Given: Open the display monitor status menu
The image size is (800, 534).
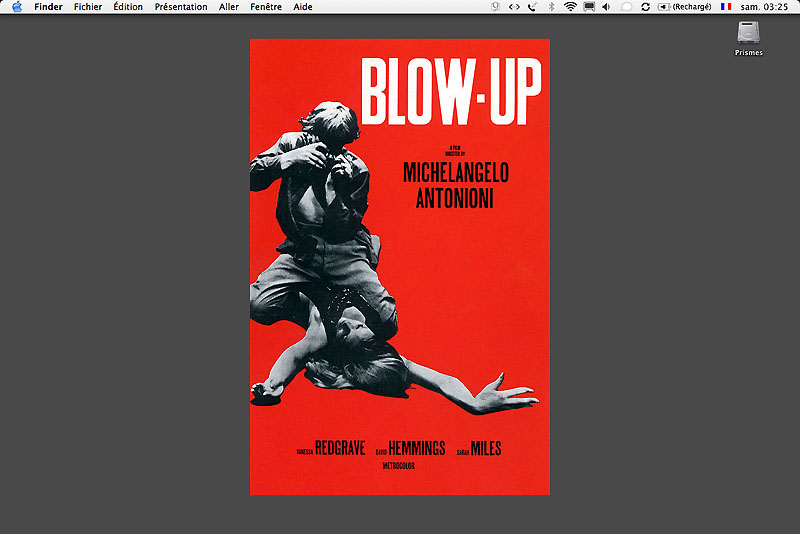Looking at the screenshot, I should tap(589, 7).
